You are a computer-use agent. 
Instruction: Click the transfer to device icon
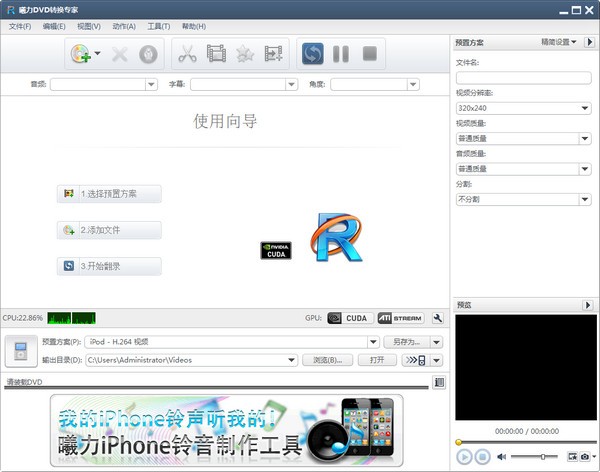coord(416,360)
